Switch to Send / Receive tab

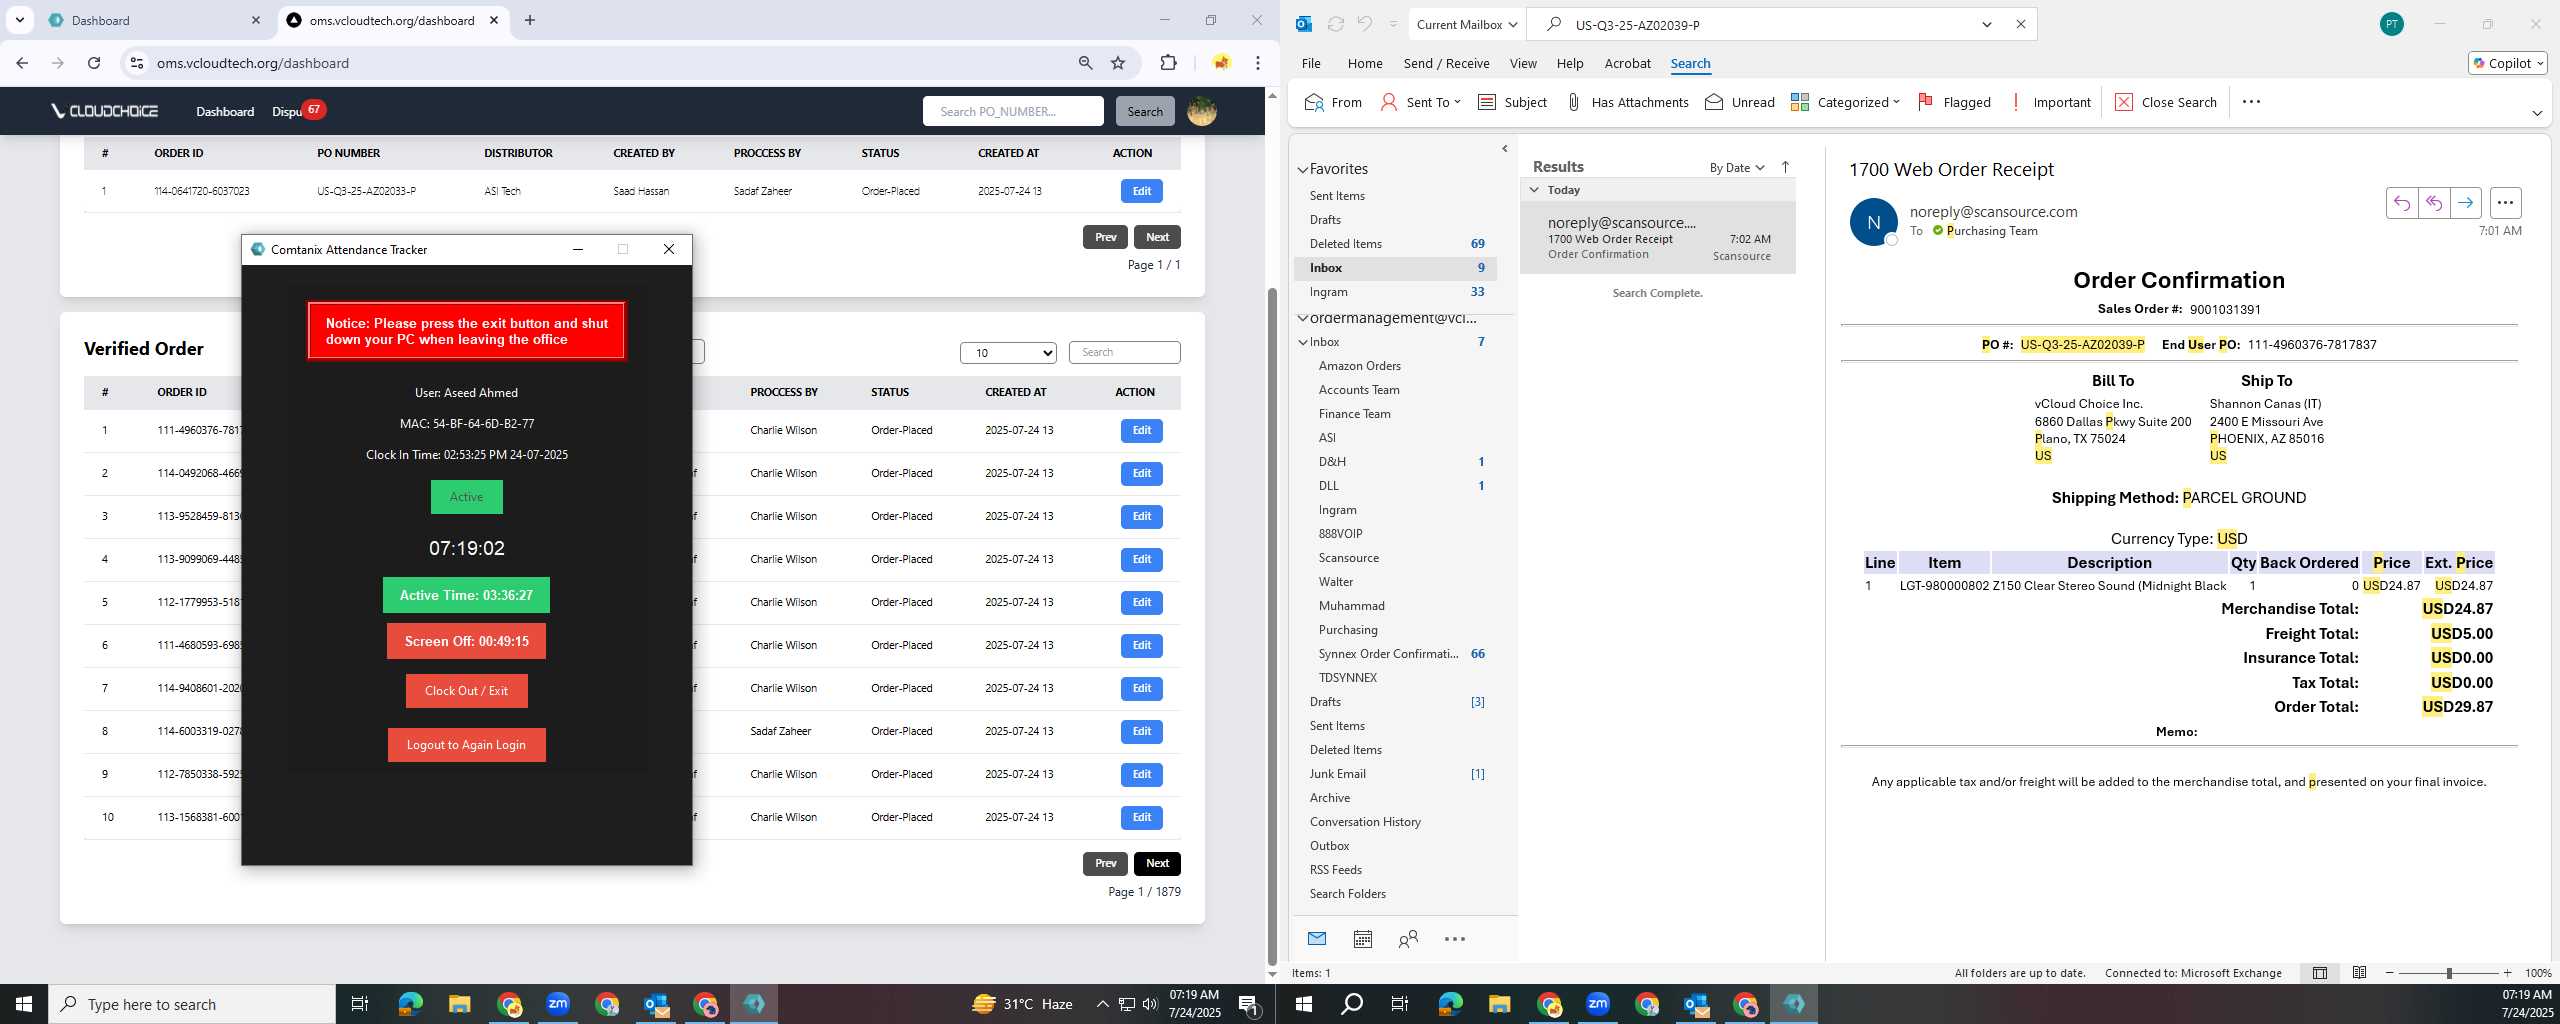[x=1446, y=63]
